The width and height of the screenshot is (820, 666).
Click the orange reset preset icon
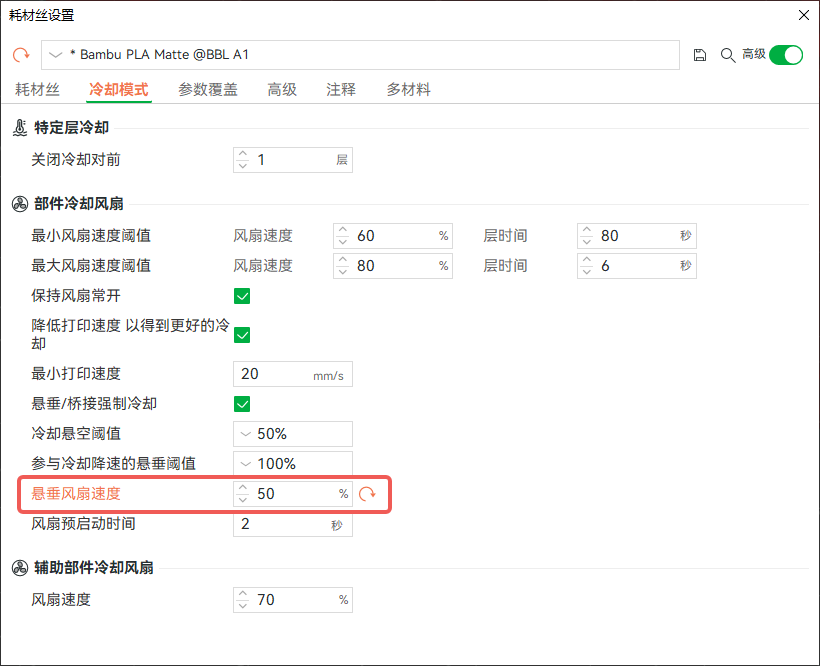pos(21,54)
